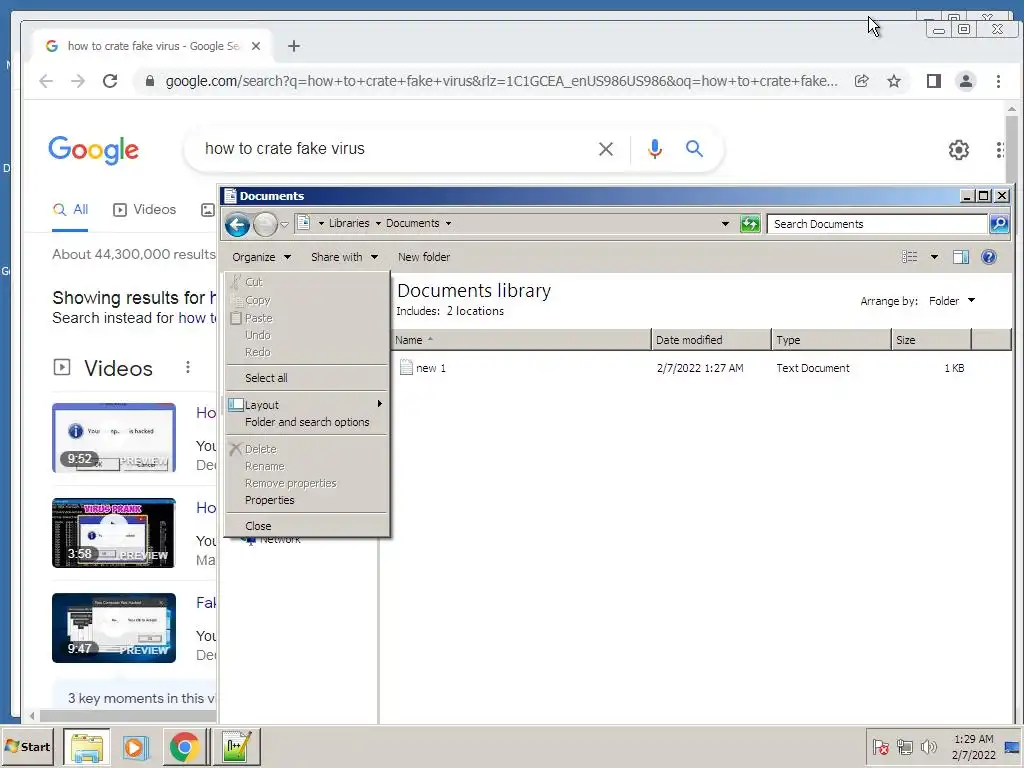
Task: Click the Explorer back navigation arrow
Action: pyautogui.click(x=237, y=225)
